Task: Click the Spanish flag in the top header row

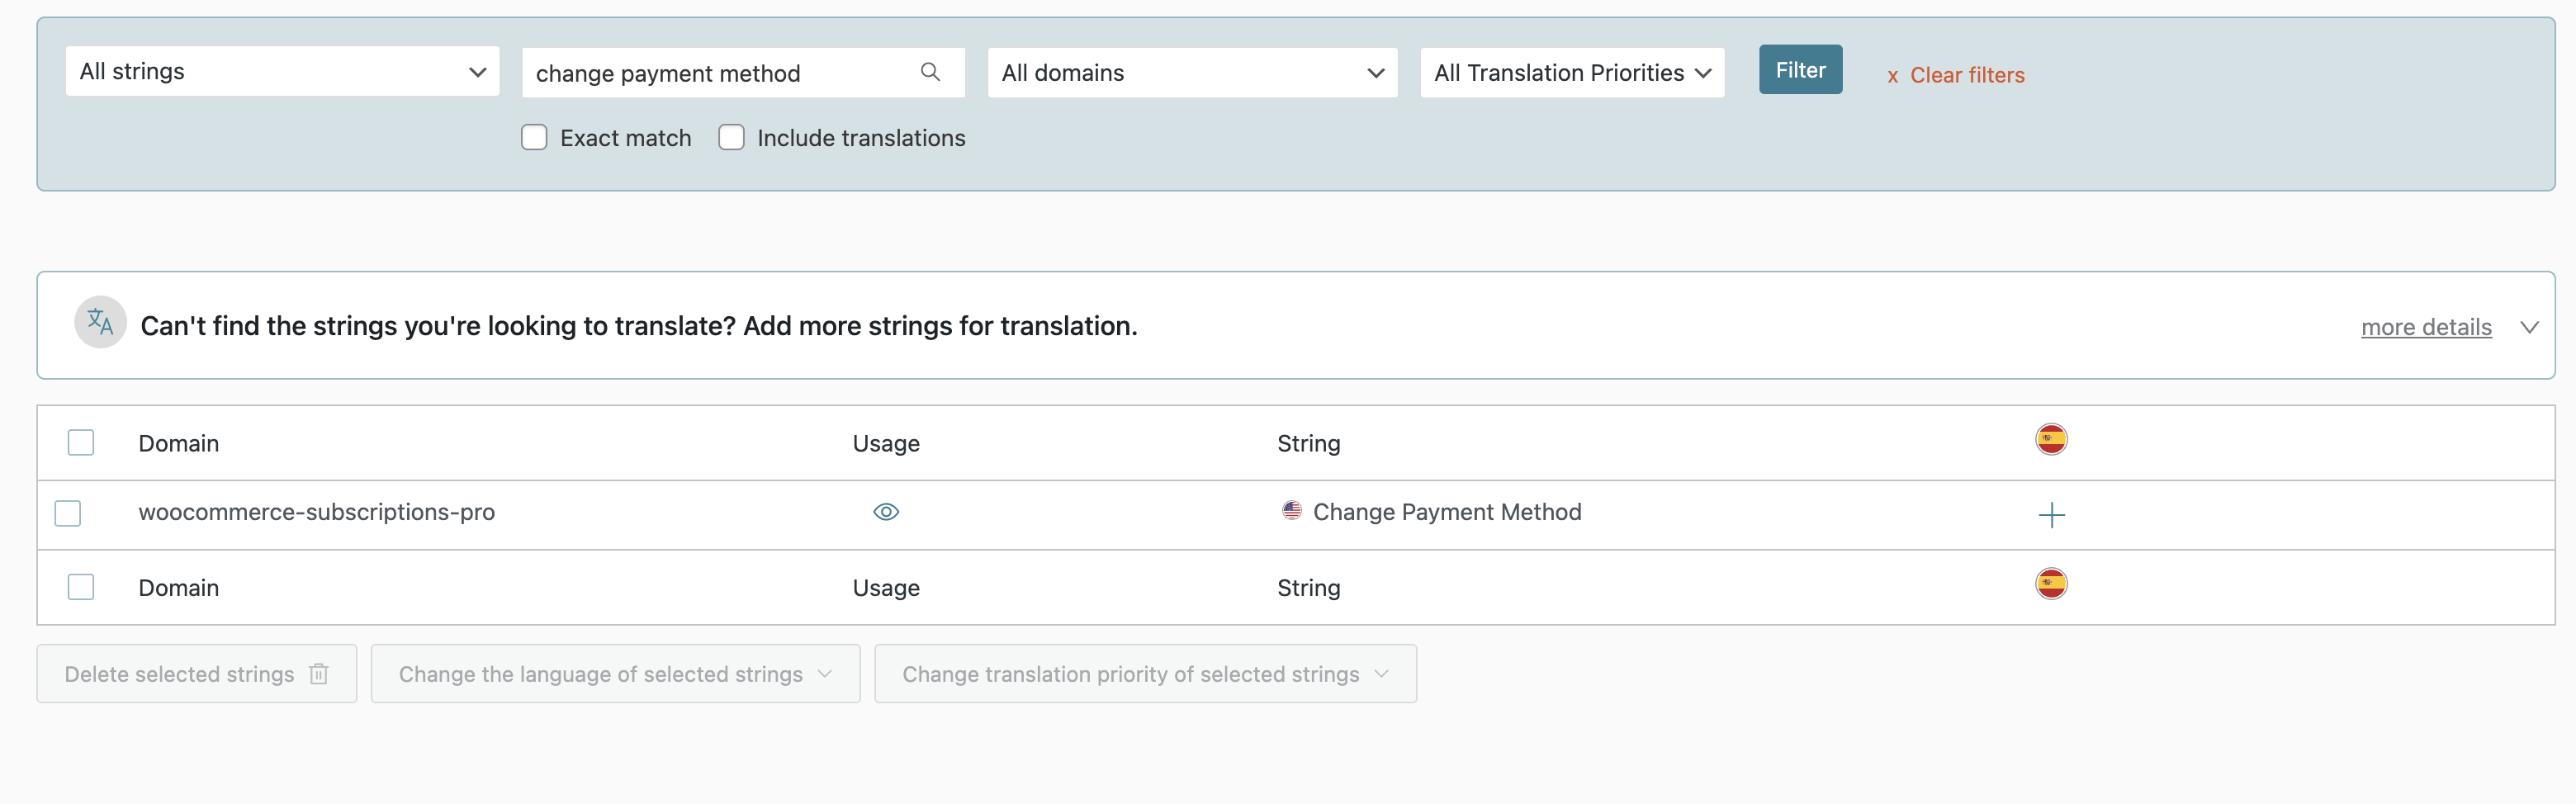Action: [x=2051, y=439]
